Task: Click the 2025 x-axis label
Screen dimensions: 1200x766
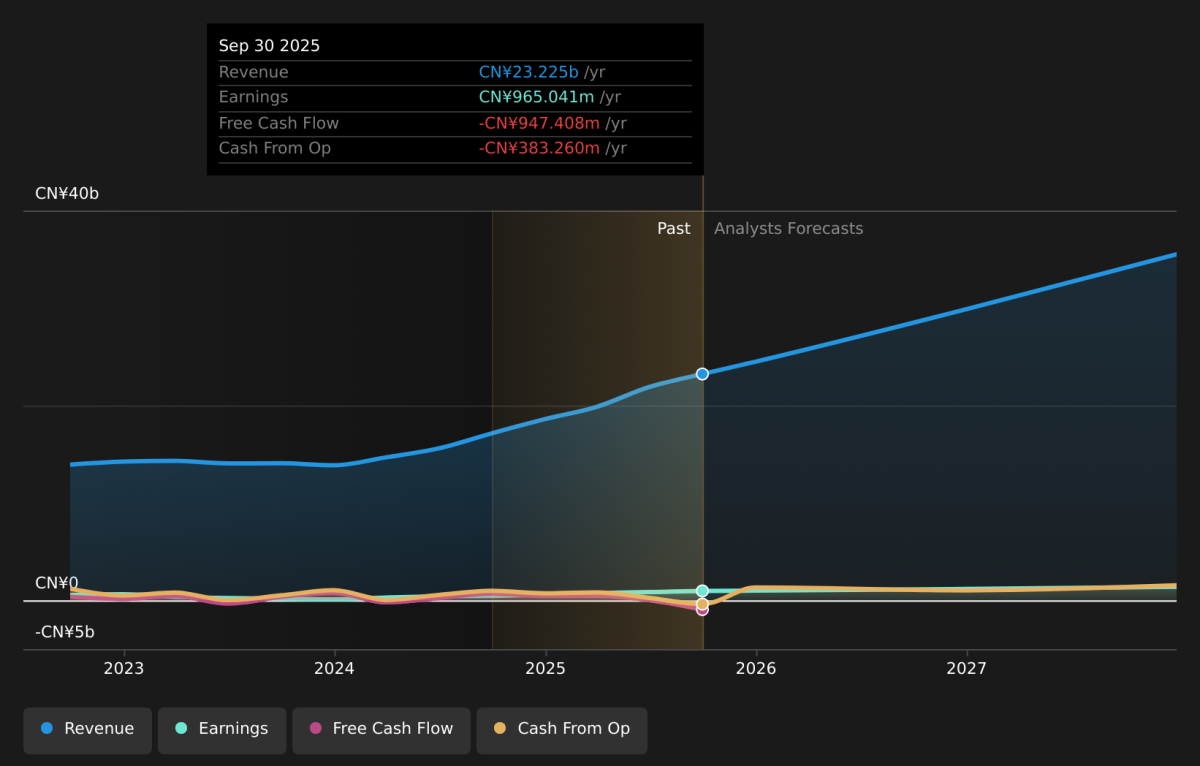Action: pyautogui.click(x=545, y=668)
